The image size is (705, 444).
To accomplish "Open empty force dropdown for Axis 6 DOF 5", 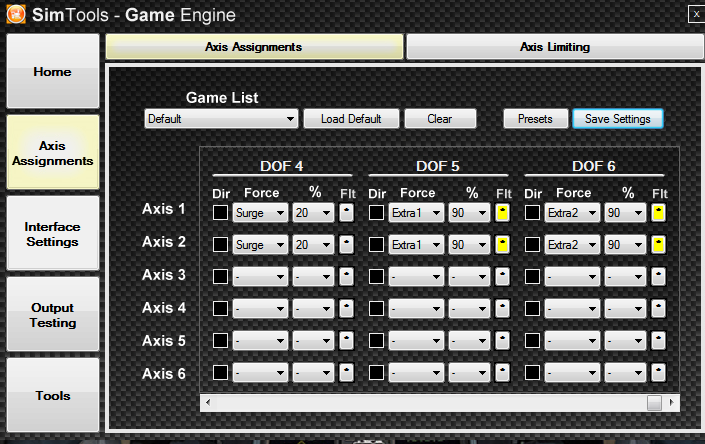I will click(x=416, y=373).
